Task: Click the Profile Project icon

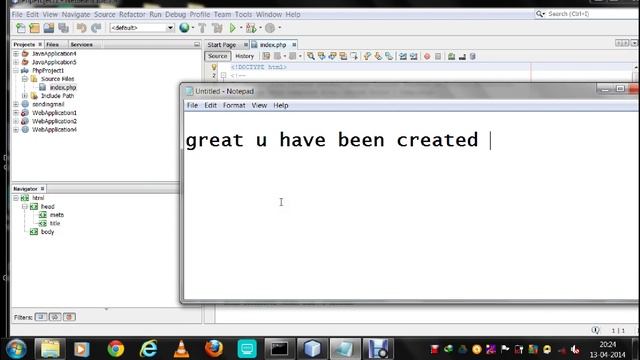Action: (270, 28)
